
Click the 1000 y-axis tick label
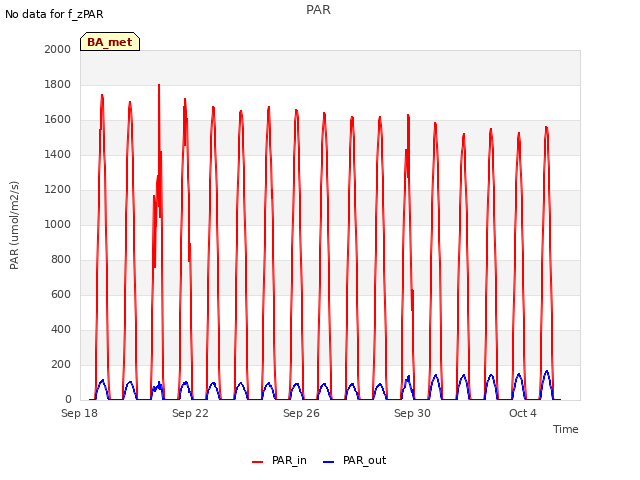58,224
